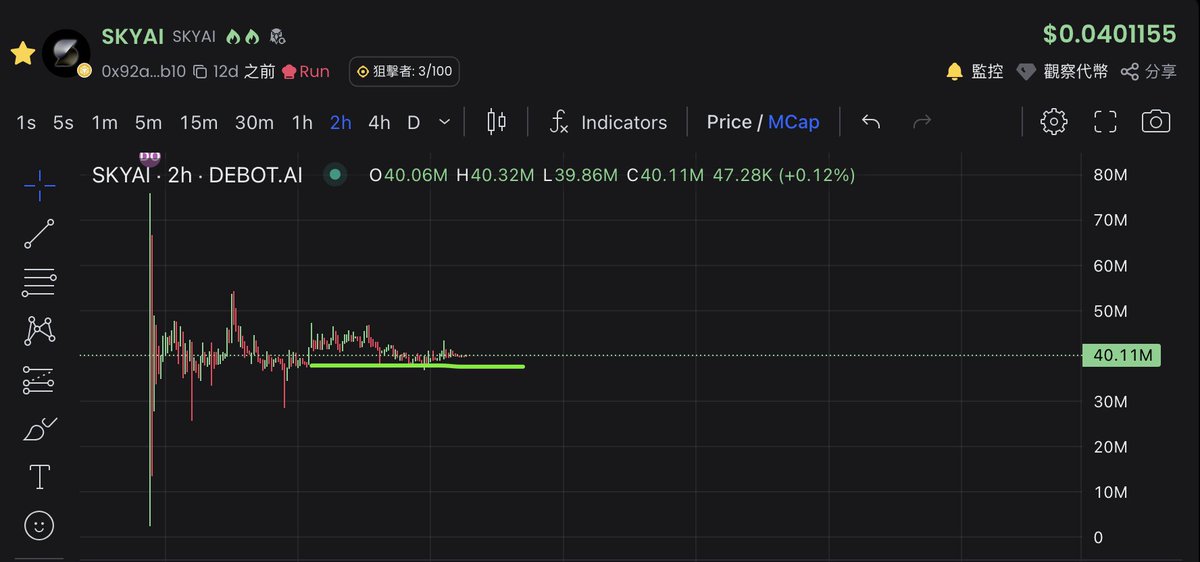1200x562 pixels.
Task: Open the candlestick chart type selector
Action: 496,122
